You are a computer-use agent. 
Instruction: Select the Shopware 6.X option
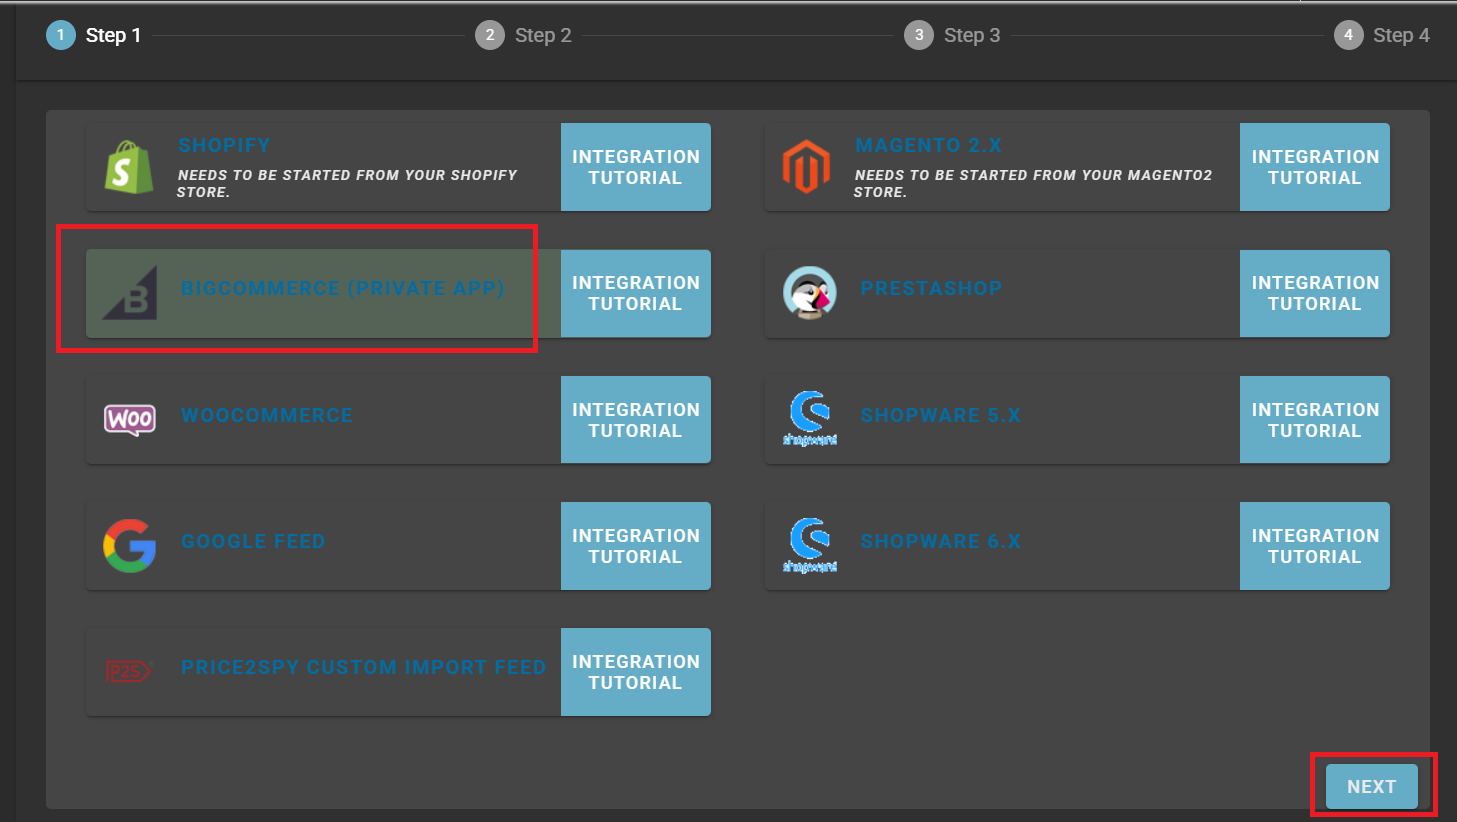point(1003,546)
